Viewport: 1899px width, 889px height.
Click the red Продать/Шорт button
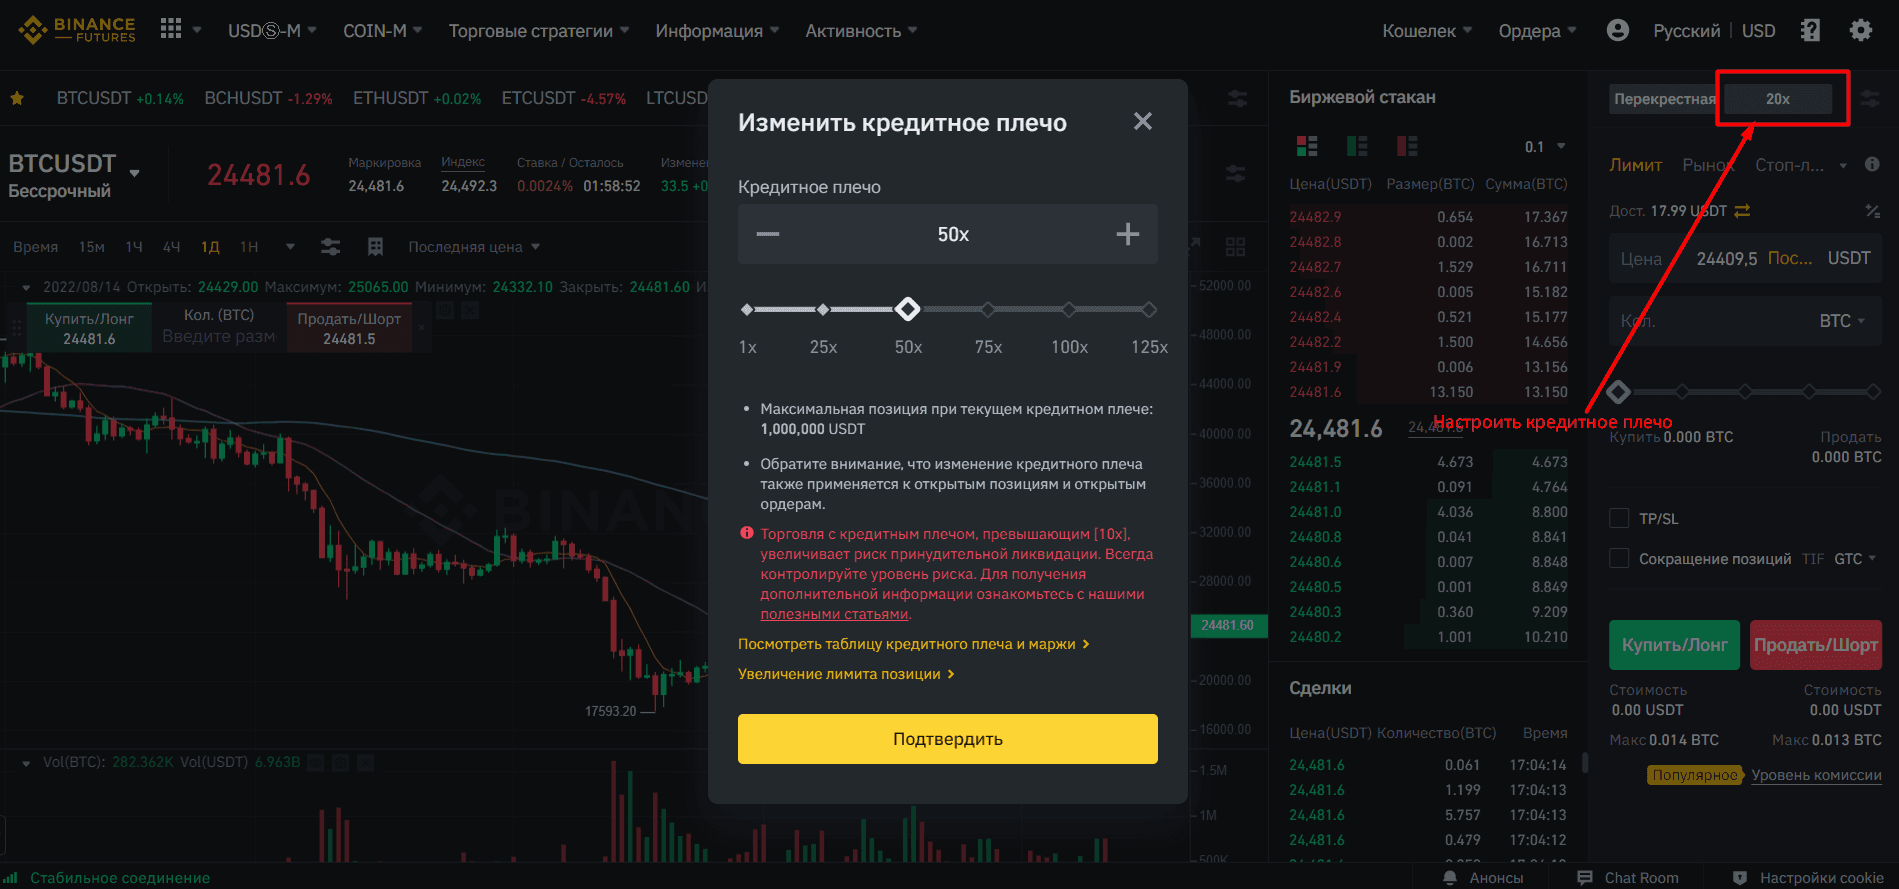click(1816, 645)
